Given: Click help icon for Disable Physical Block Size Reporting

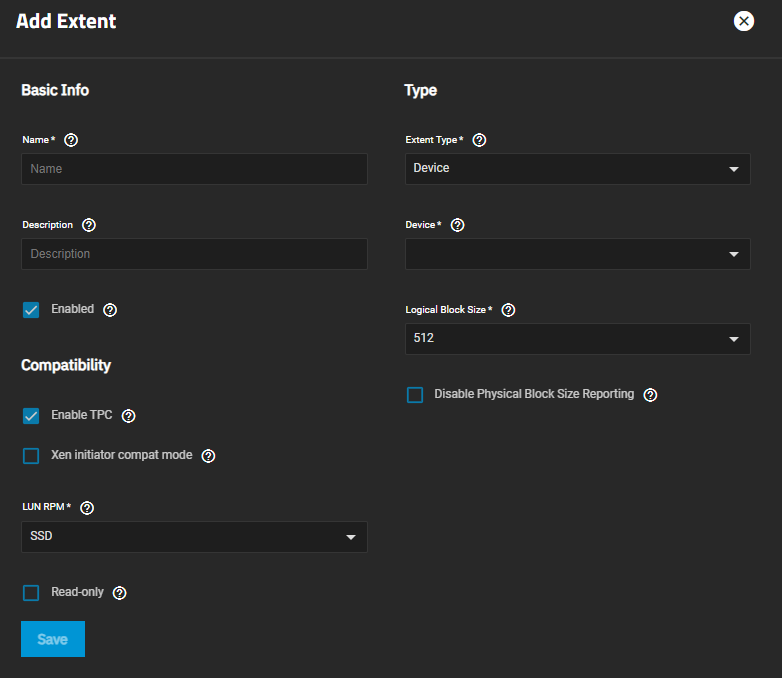Looking at the screenshot, I should coord(650,395).
